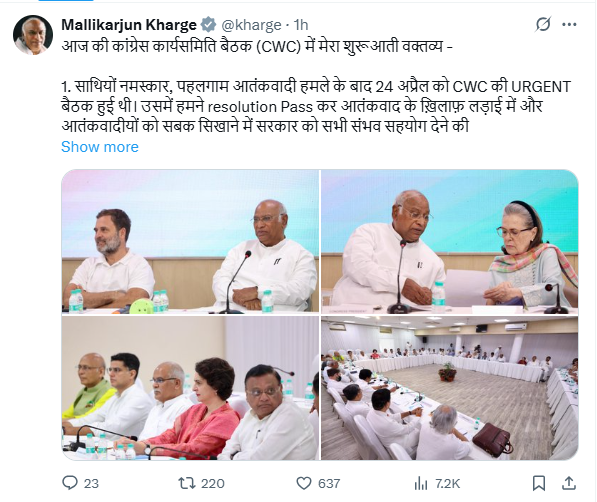
Task: Click the @kharge handle
Action: coord(251,25)
